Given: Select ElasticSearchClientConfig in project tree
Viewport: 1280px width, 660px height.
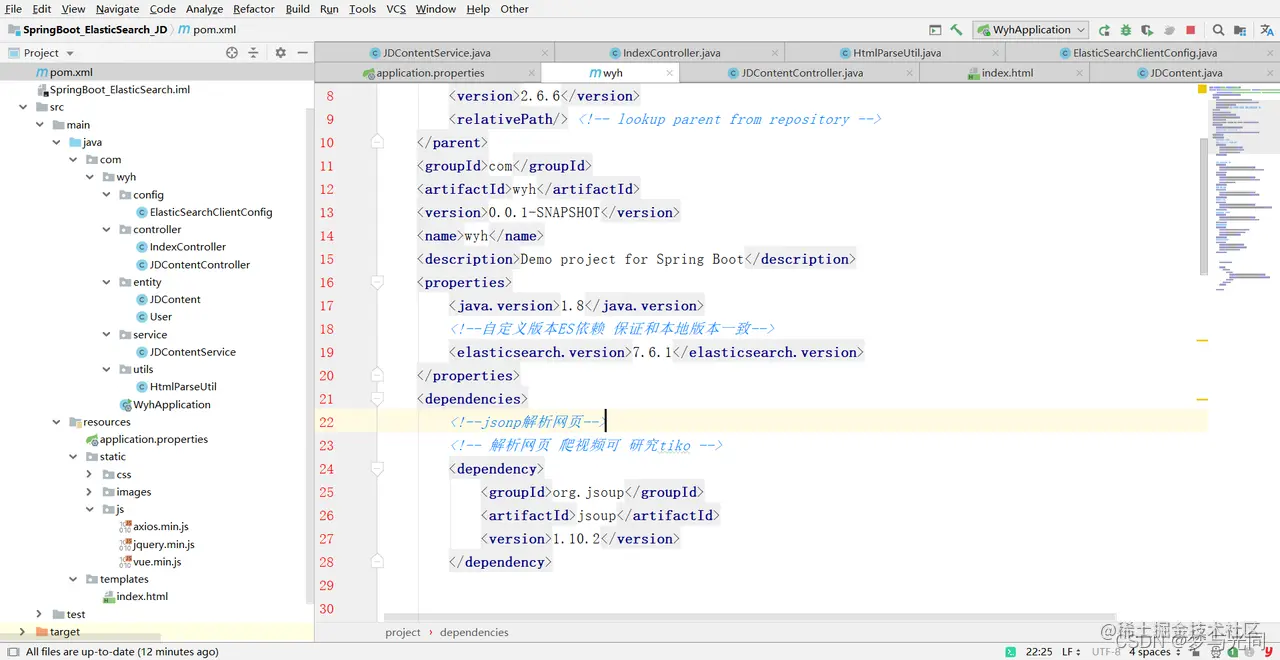Looking at the screenshot, I should tap(210, 212).
